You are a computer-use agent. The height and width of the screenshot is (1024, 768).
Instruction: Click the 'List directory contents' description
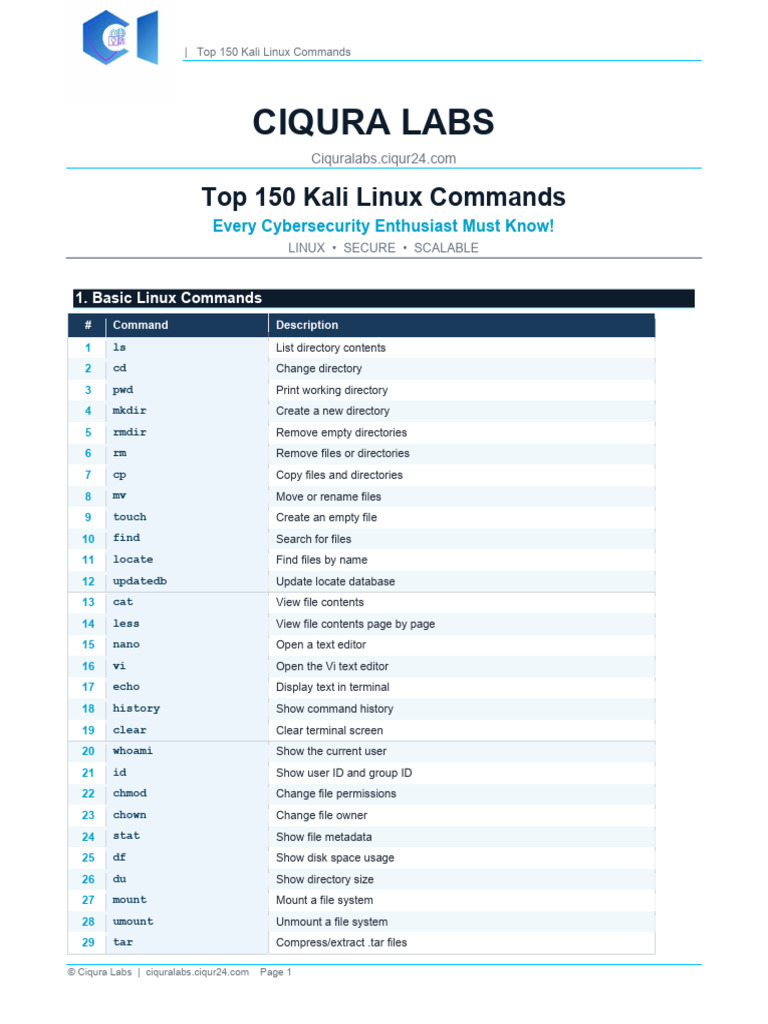[330, 348]
